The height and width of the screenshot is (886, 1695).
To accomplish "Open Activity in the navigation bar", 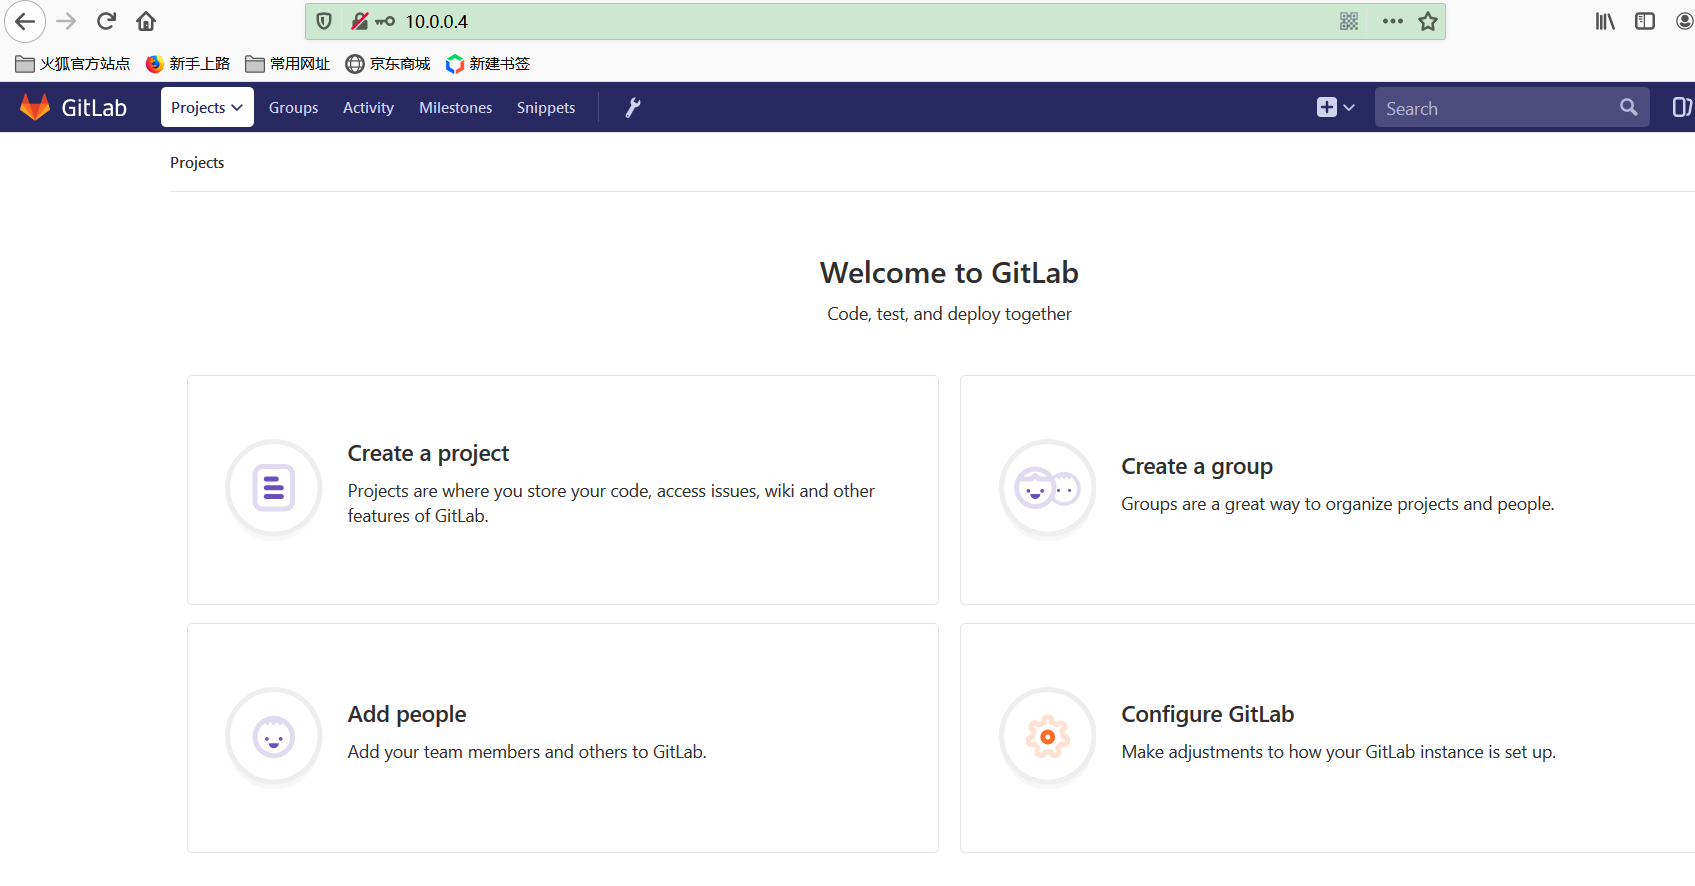I will pos(368,107).
